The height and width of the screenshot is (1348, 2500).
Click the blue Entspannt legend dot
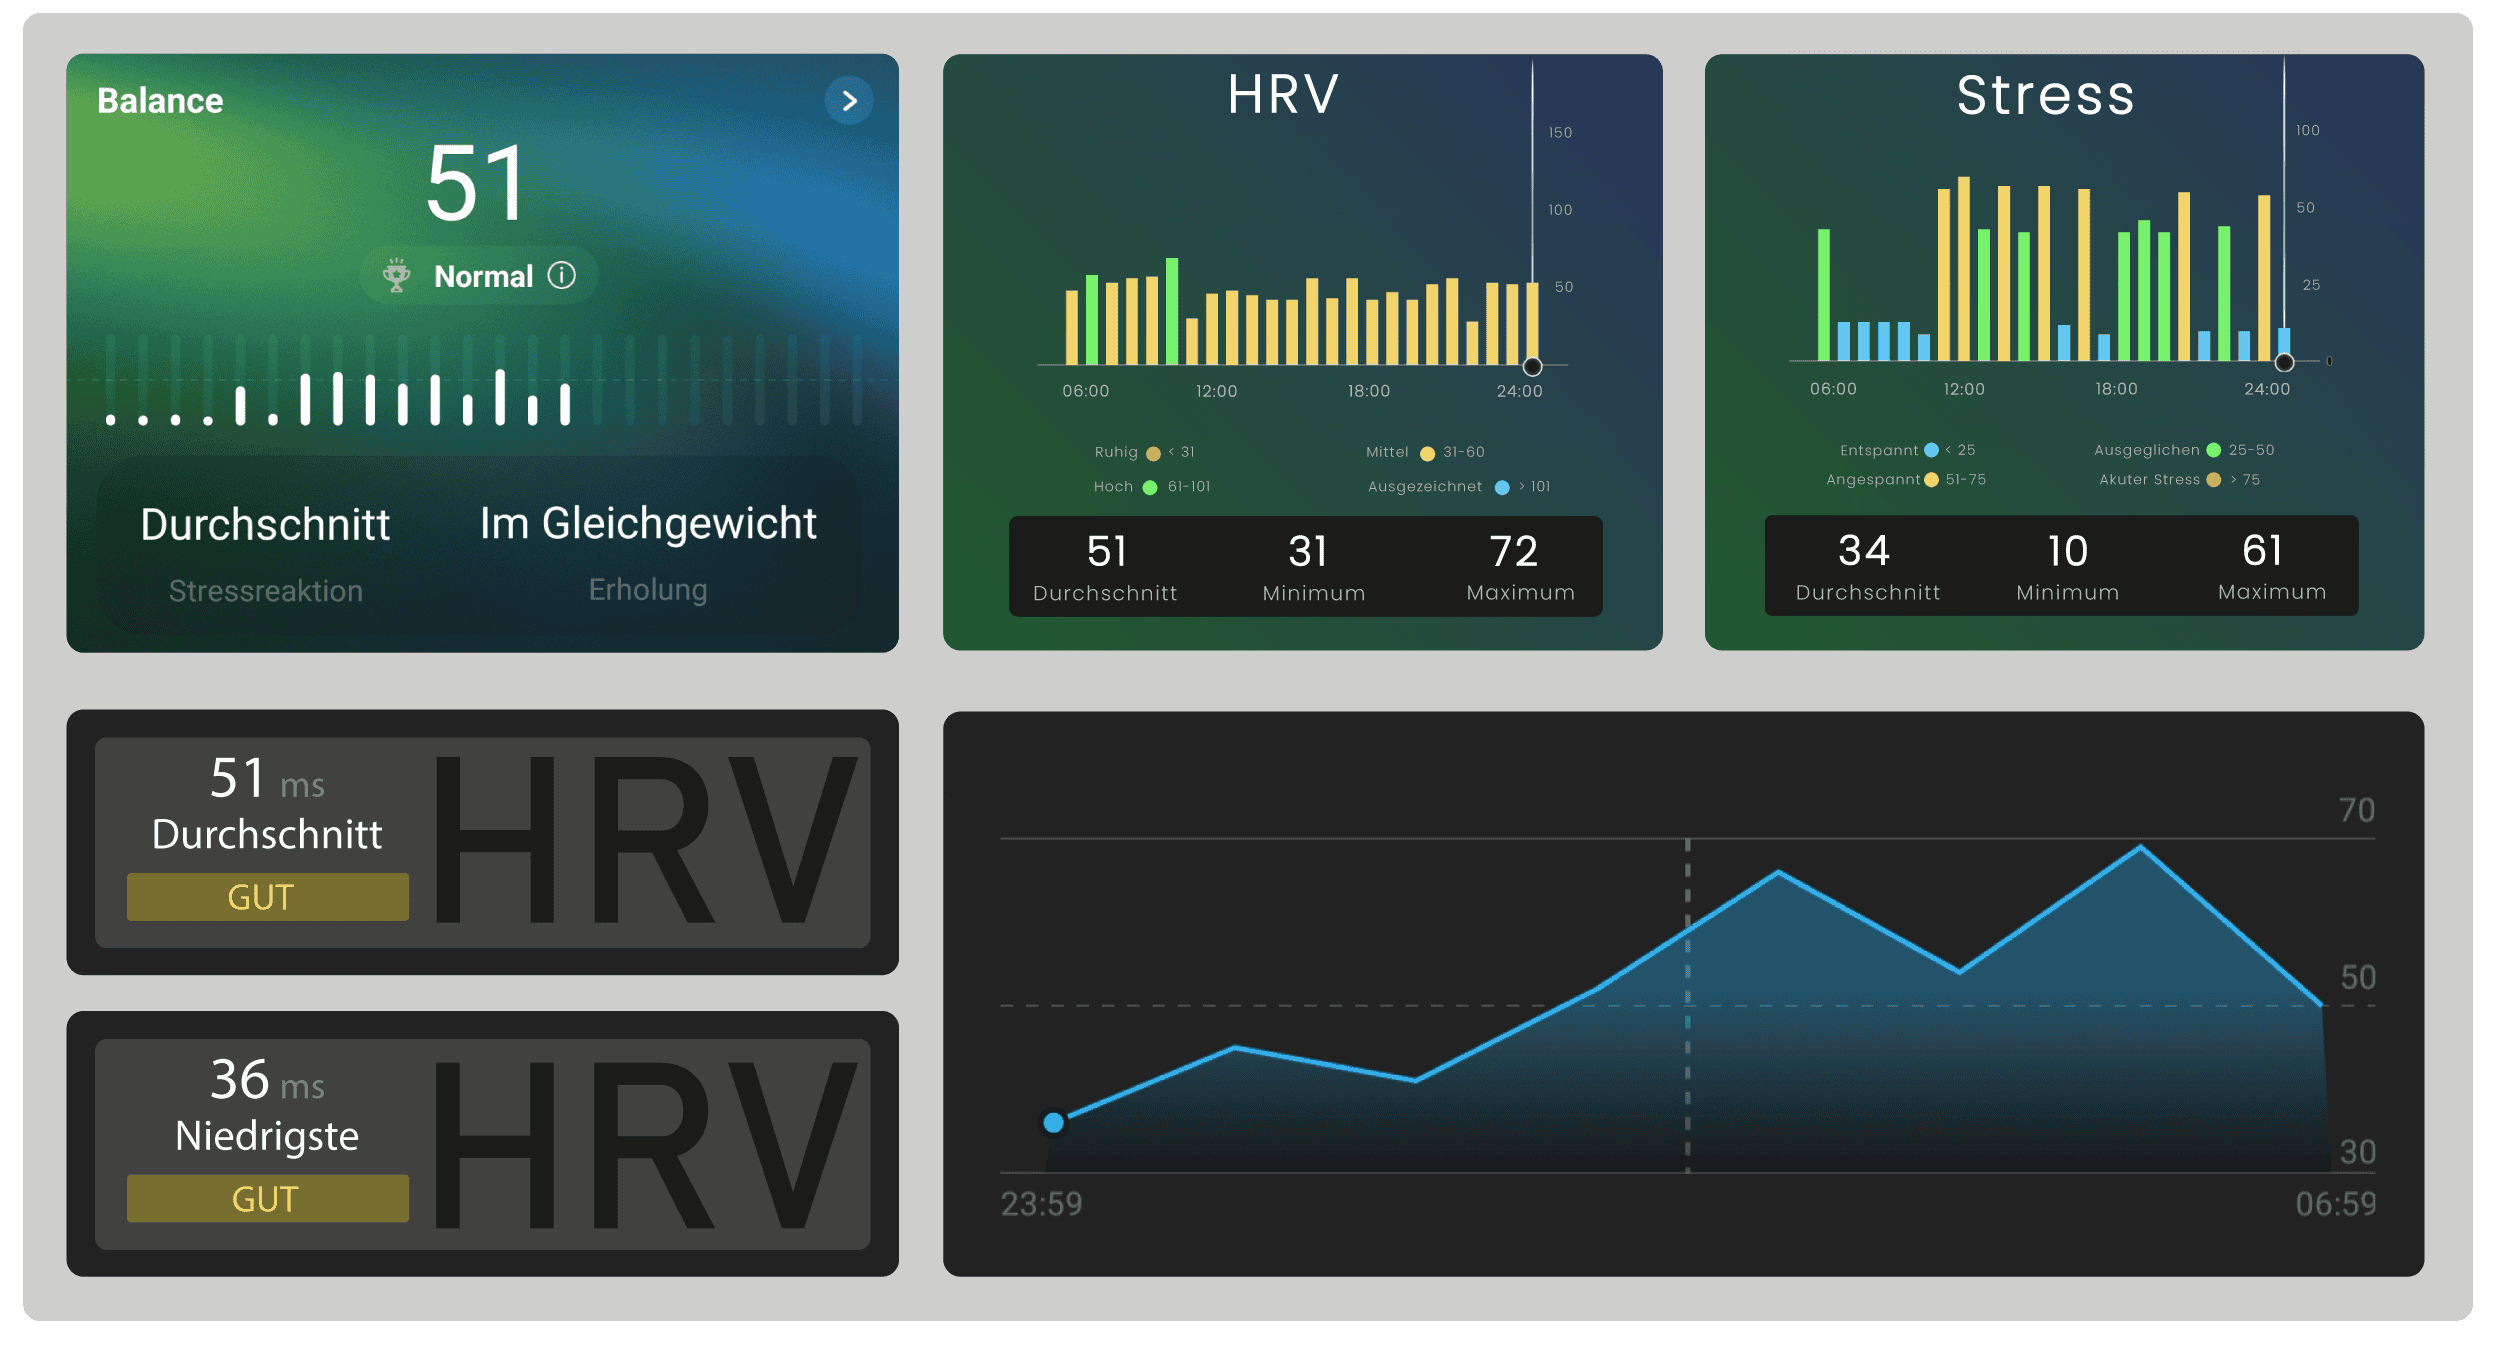(1931, 450)
